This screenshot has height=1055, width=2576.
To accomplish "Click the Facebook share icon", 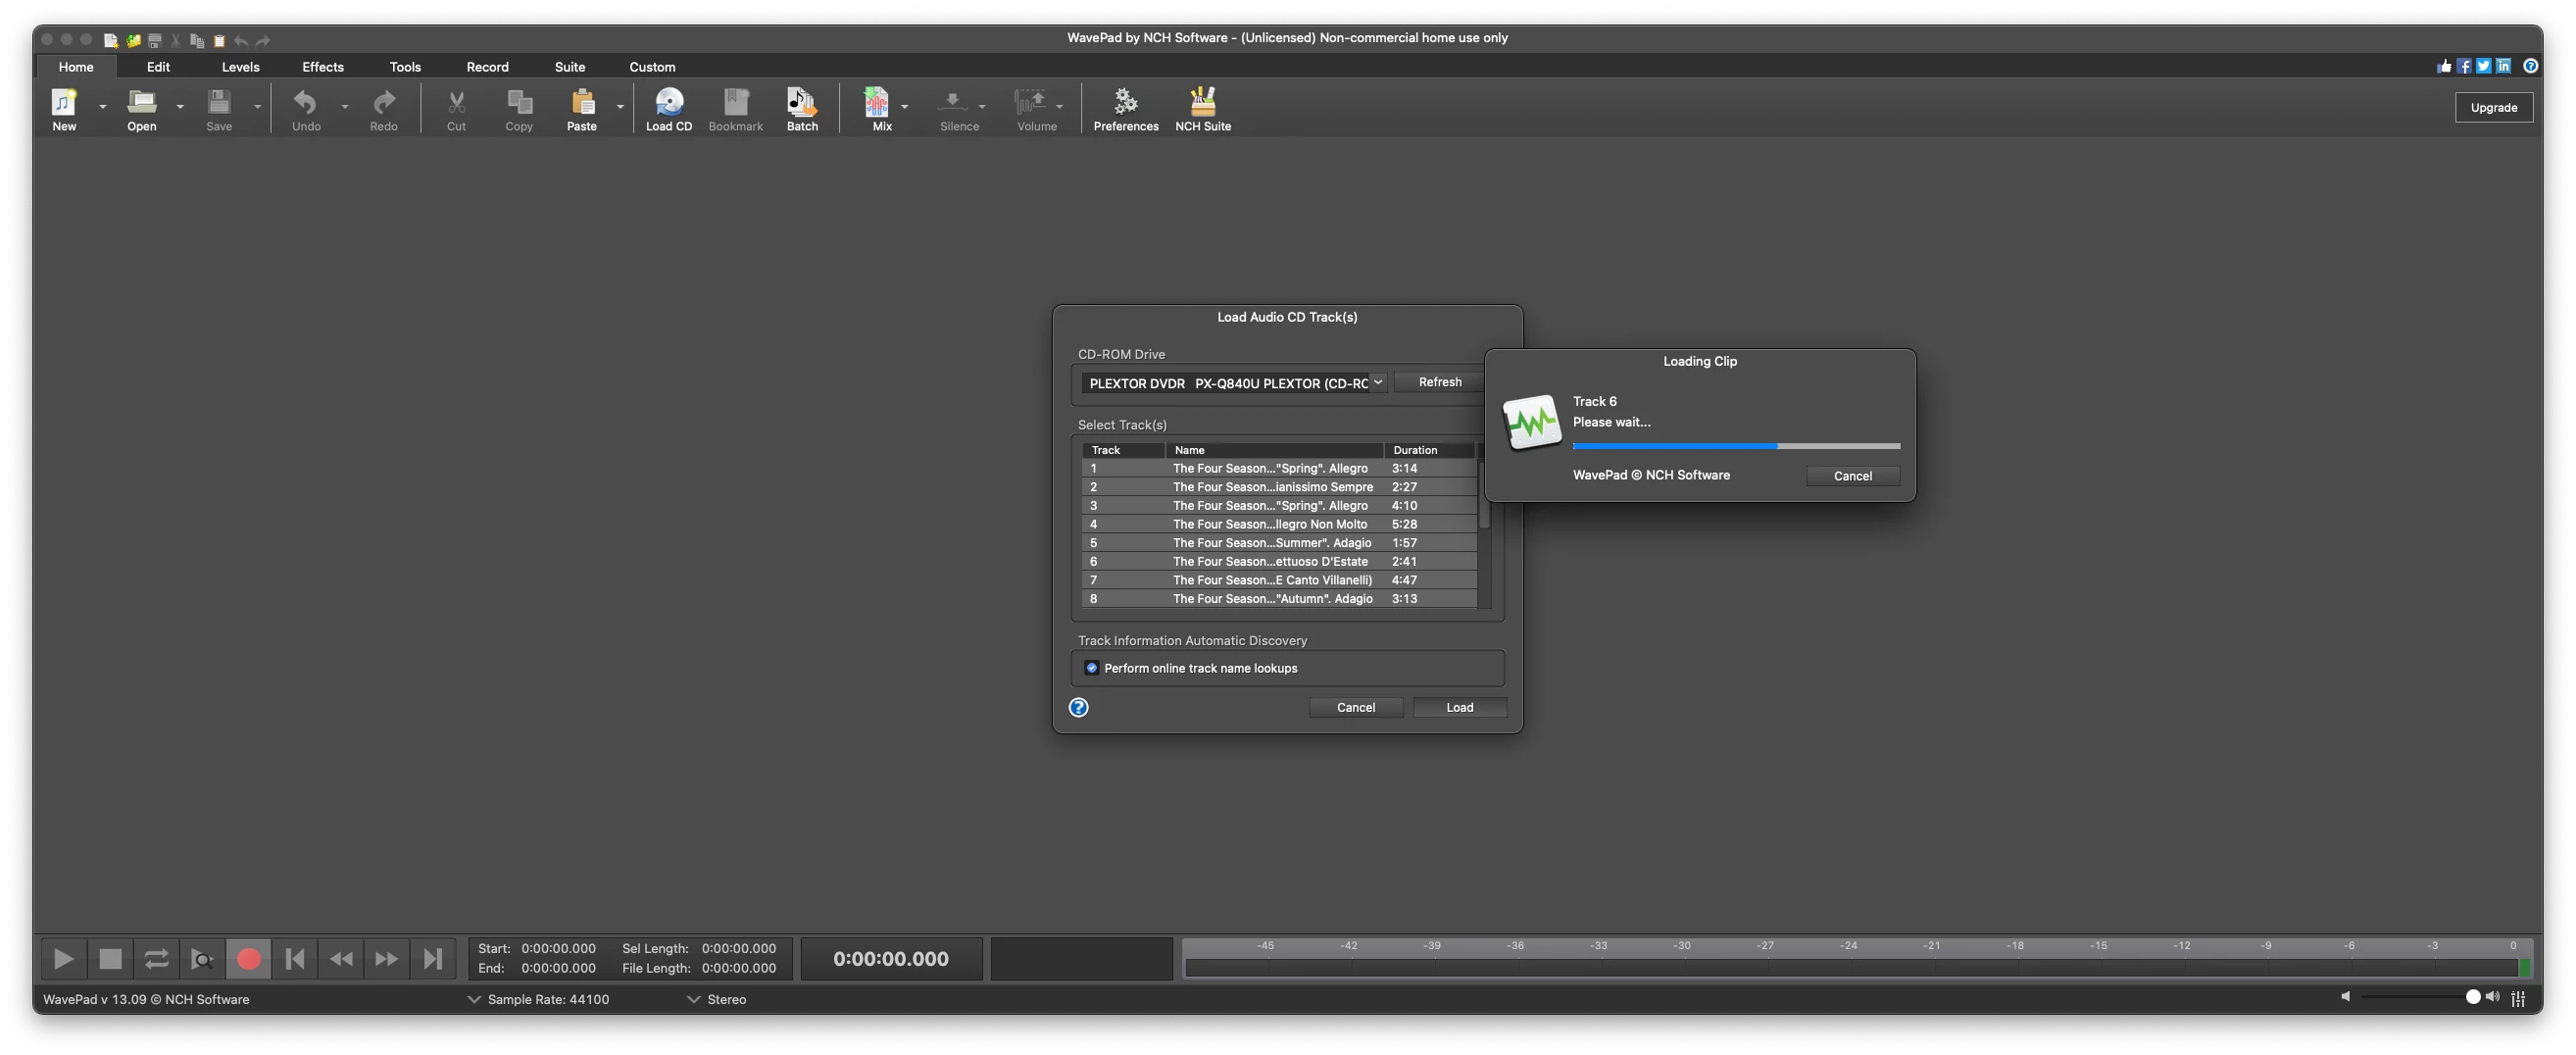I will (2464, 66).
